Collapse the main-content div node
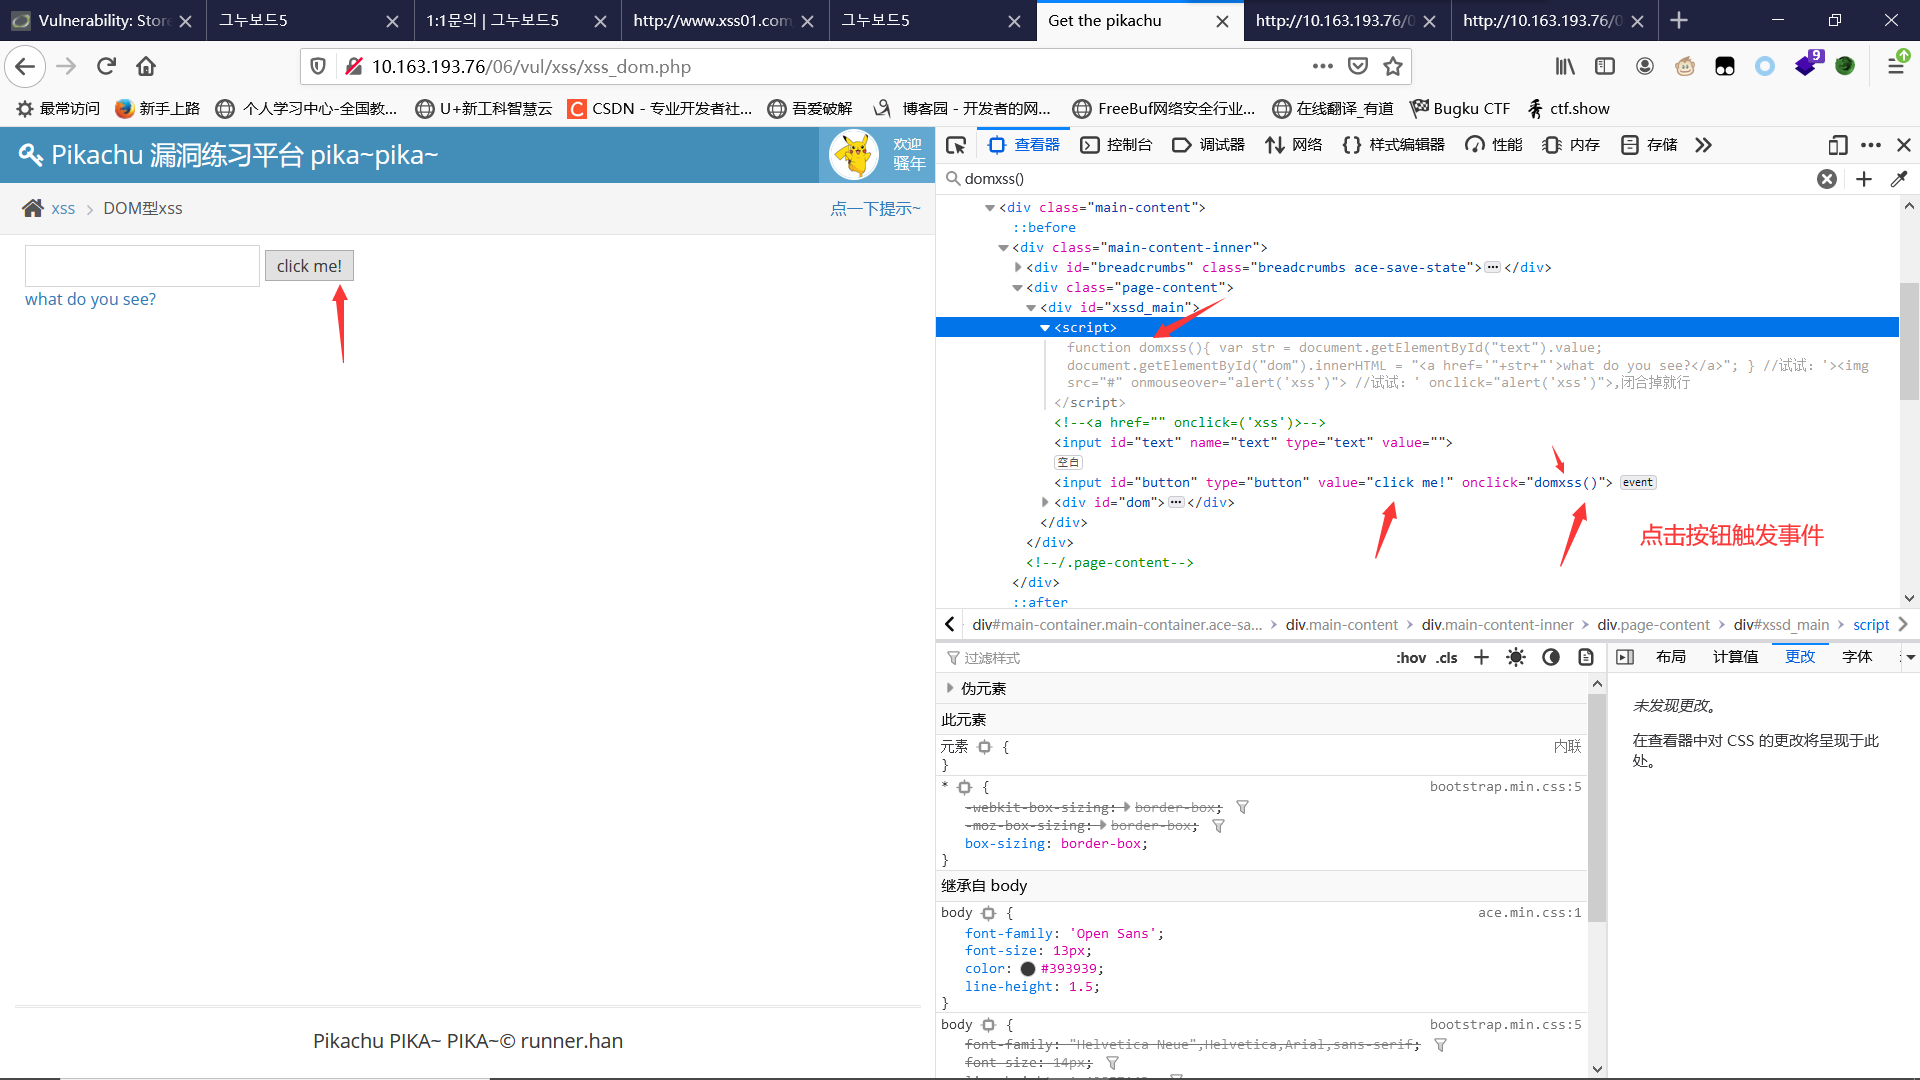This screenshot has width=1920, height=1080. point(990,208)
